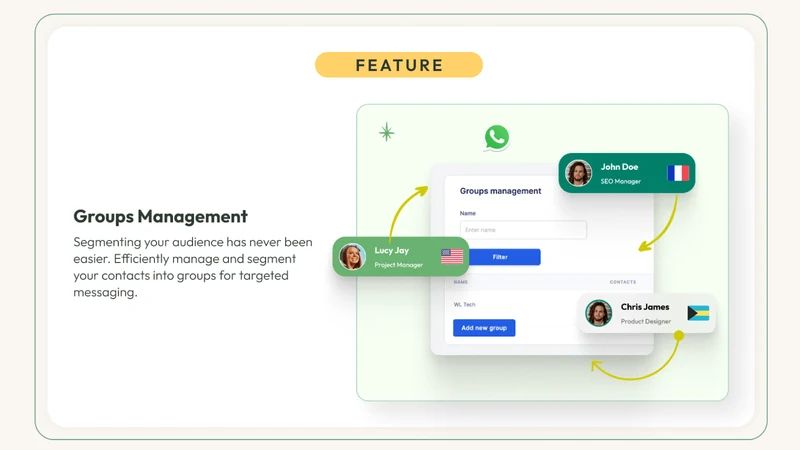Click Chris James's profile avatar
This screenshot has height=450, width=800.
coord(598,313)
